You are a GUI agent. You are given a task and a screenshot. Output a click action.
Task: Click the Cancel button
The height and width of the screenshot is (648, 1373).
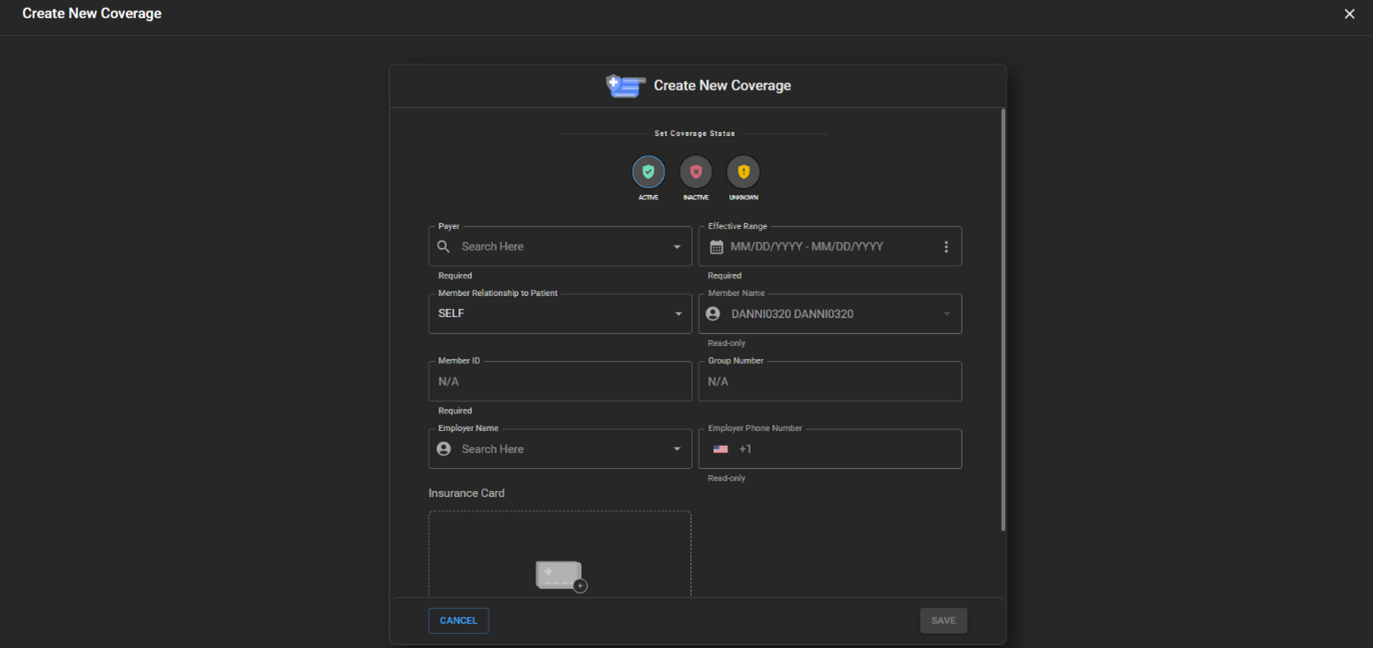pyautogui.click(x=458, y=621)
